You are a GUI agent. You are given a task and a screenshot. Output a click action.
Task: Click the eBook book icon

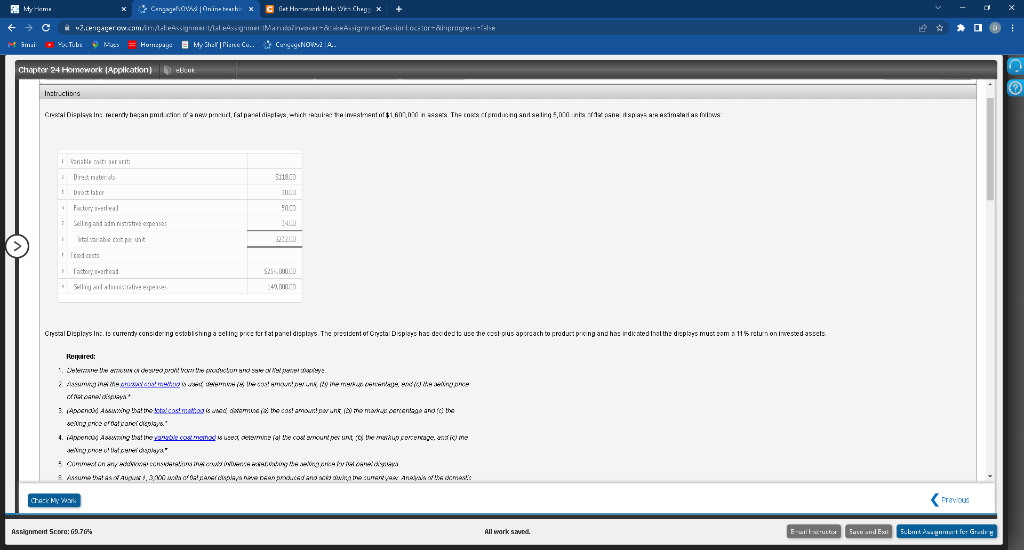(x=167, y=70)
